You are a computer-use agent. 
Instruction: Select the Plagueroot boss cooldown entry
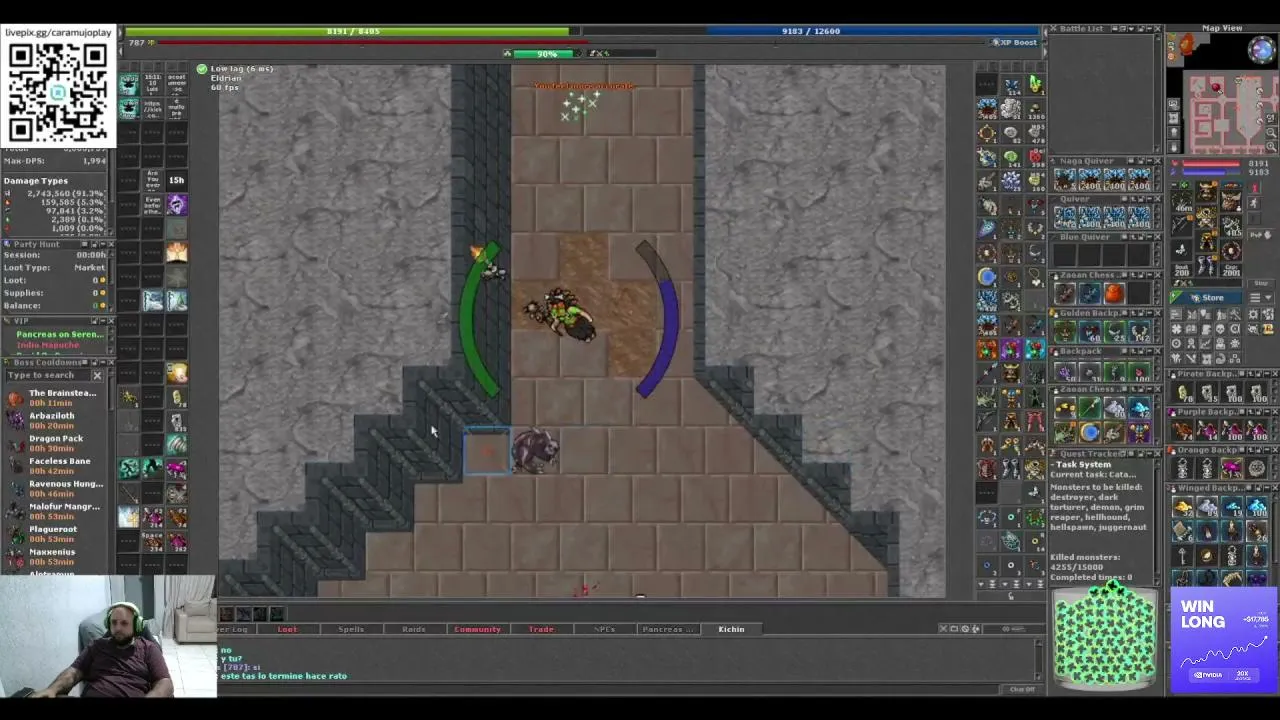51,534
